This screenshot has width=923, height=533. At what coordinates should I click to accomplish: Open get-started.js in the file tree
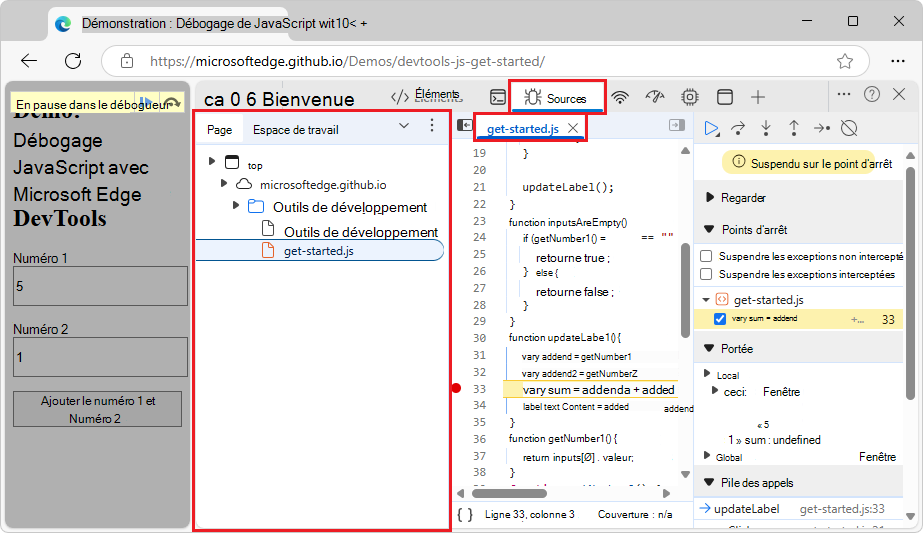point(319,251)
